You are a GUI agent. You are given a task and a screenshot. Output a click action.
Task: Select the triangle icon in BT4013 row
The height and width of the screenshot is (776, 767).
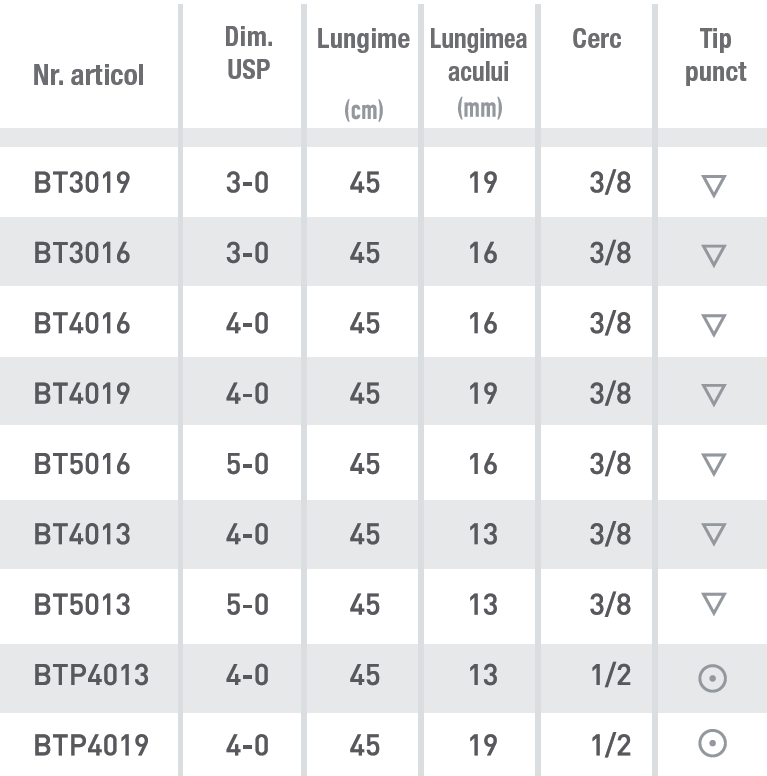coord(713,535)
